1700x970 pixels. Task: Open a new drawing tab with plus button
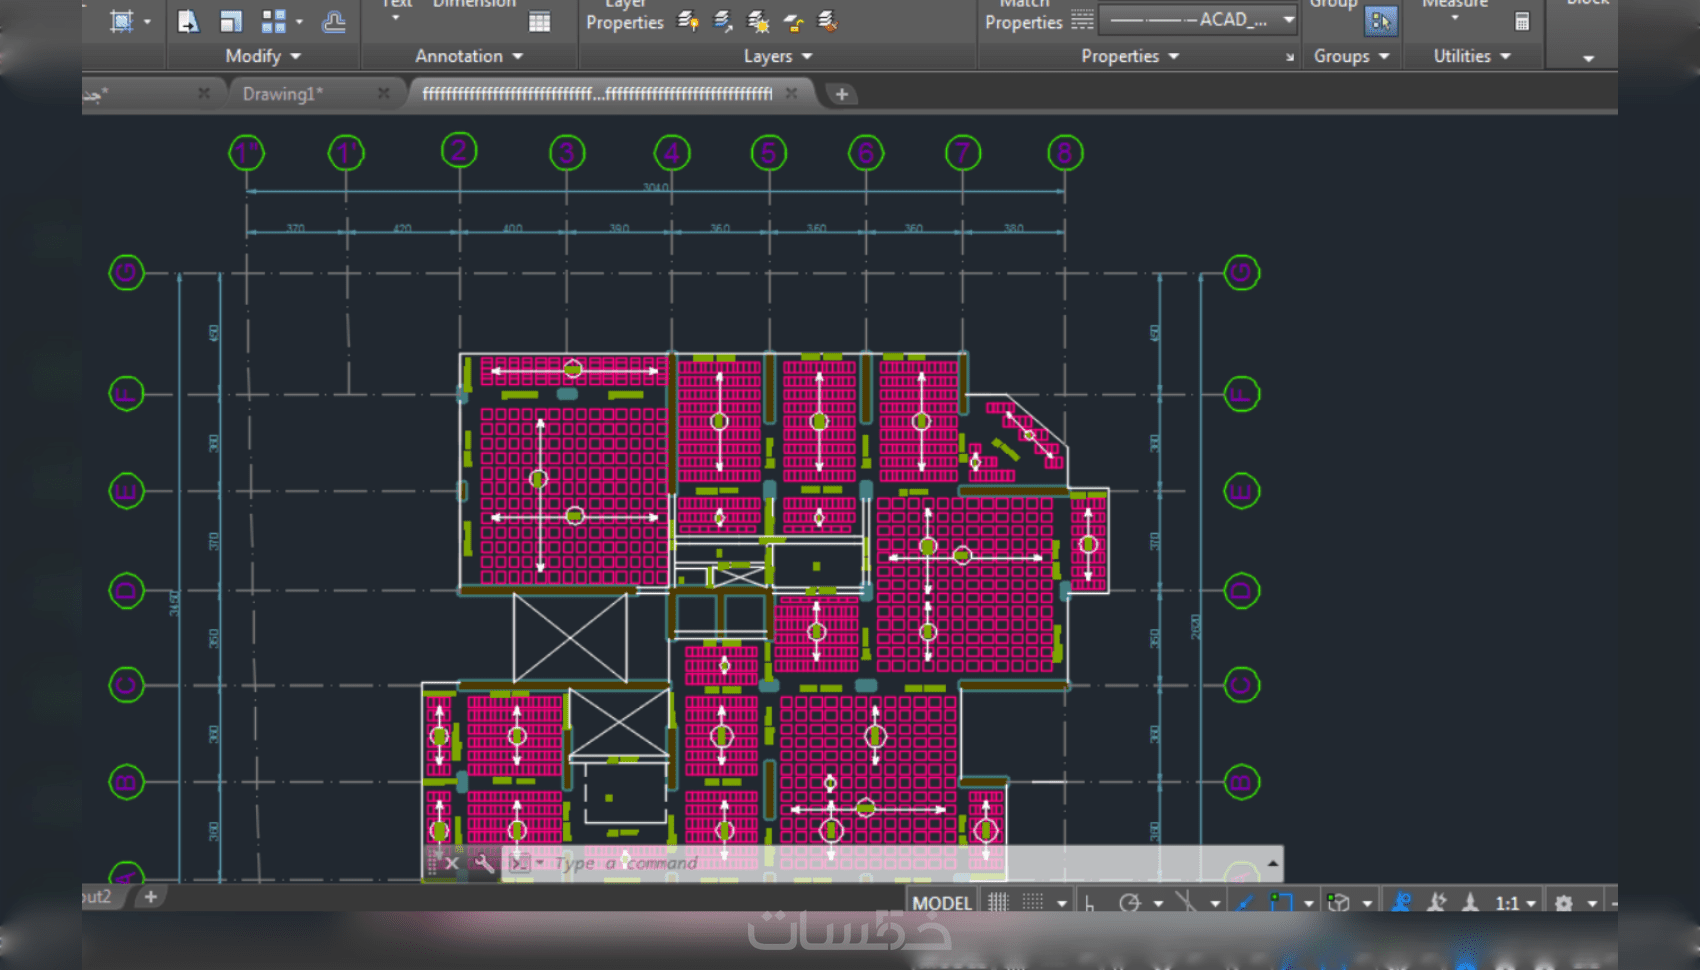tap(842, 94)
